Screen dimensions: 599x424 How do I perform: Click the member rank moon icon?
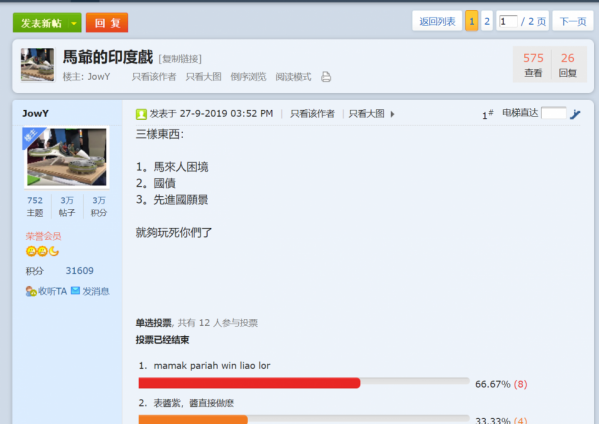tap(54, 251)
